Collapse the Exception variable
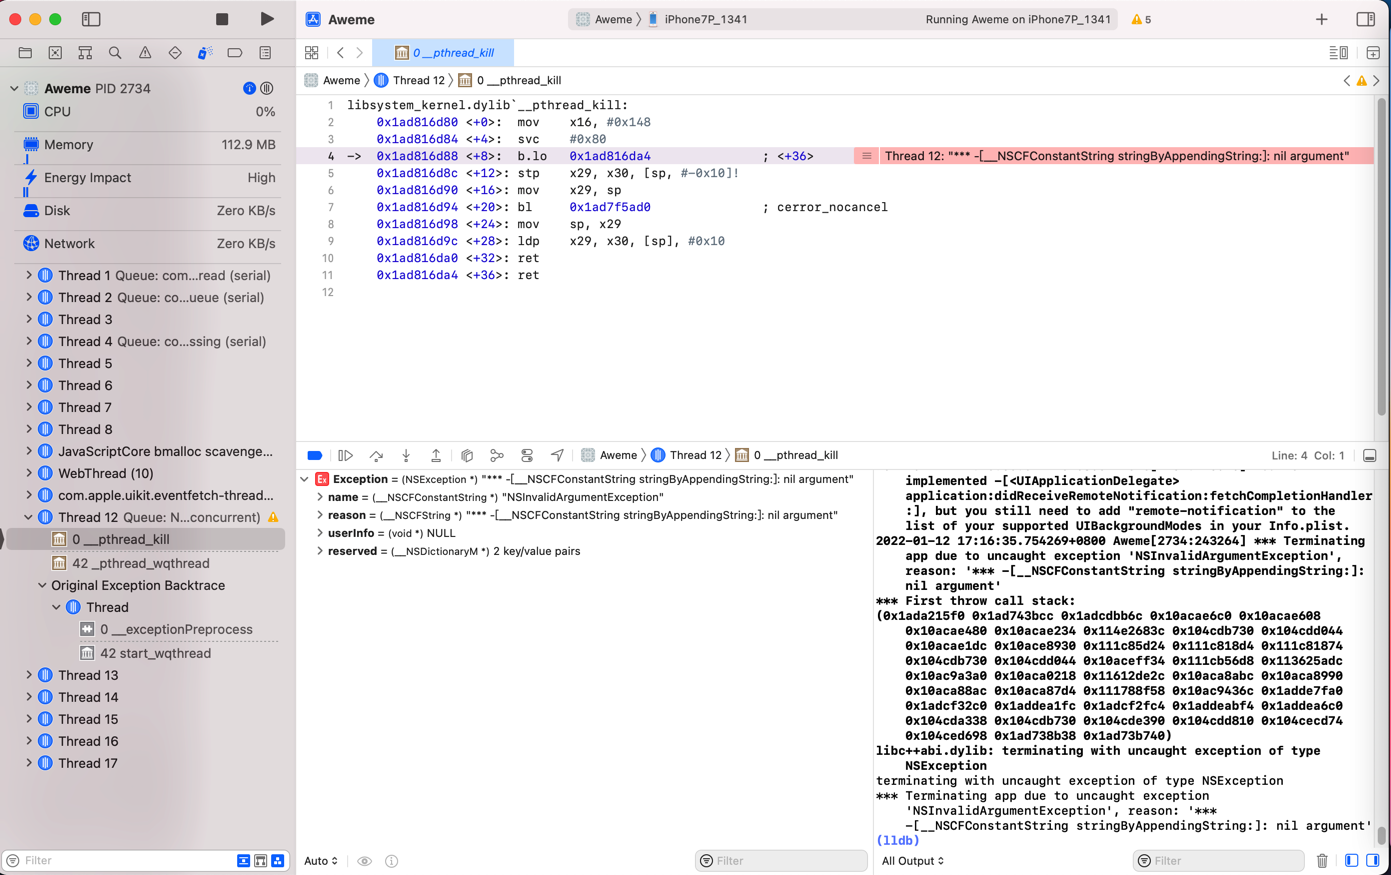Screen dimensions: 1391x875 point(305,479)
